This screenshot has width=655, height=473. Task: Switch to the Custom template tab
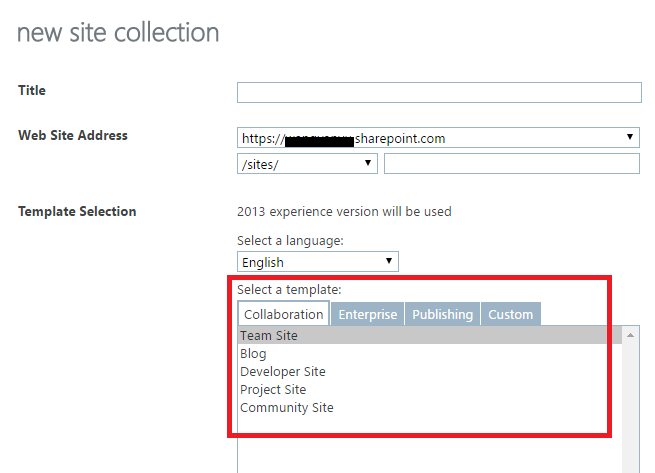[510, 314]
